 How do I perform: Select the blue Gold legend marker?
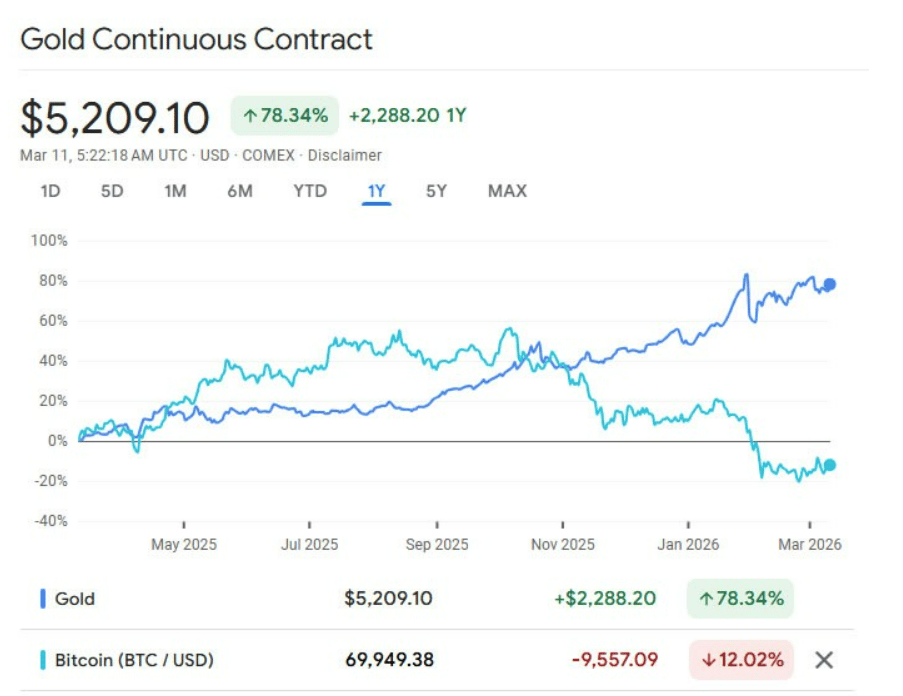[41, 599]
